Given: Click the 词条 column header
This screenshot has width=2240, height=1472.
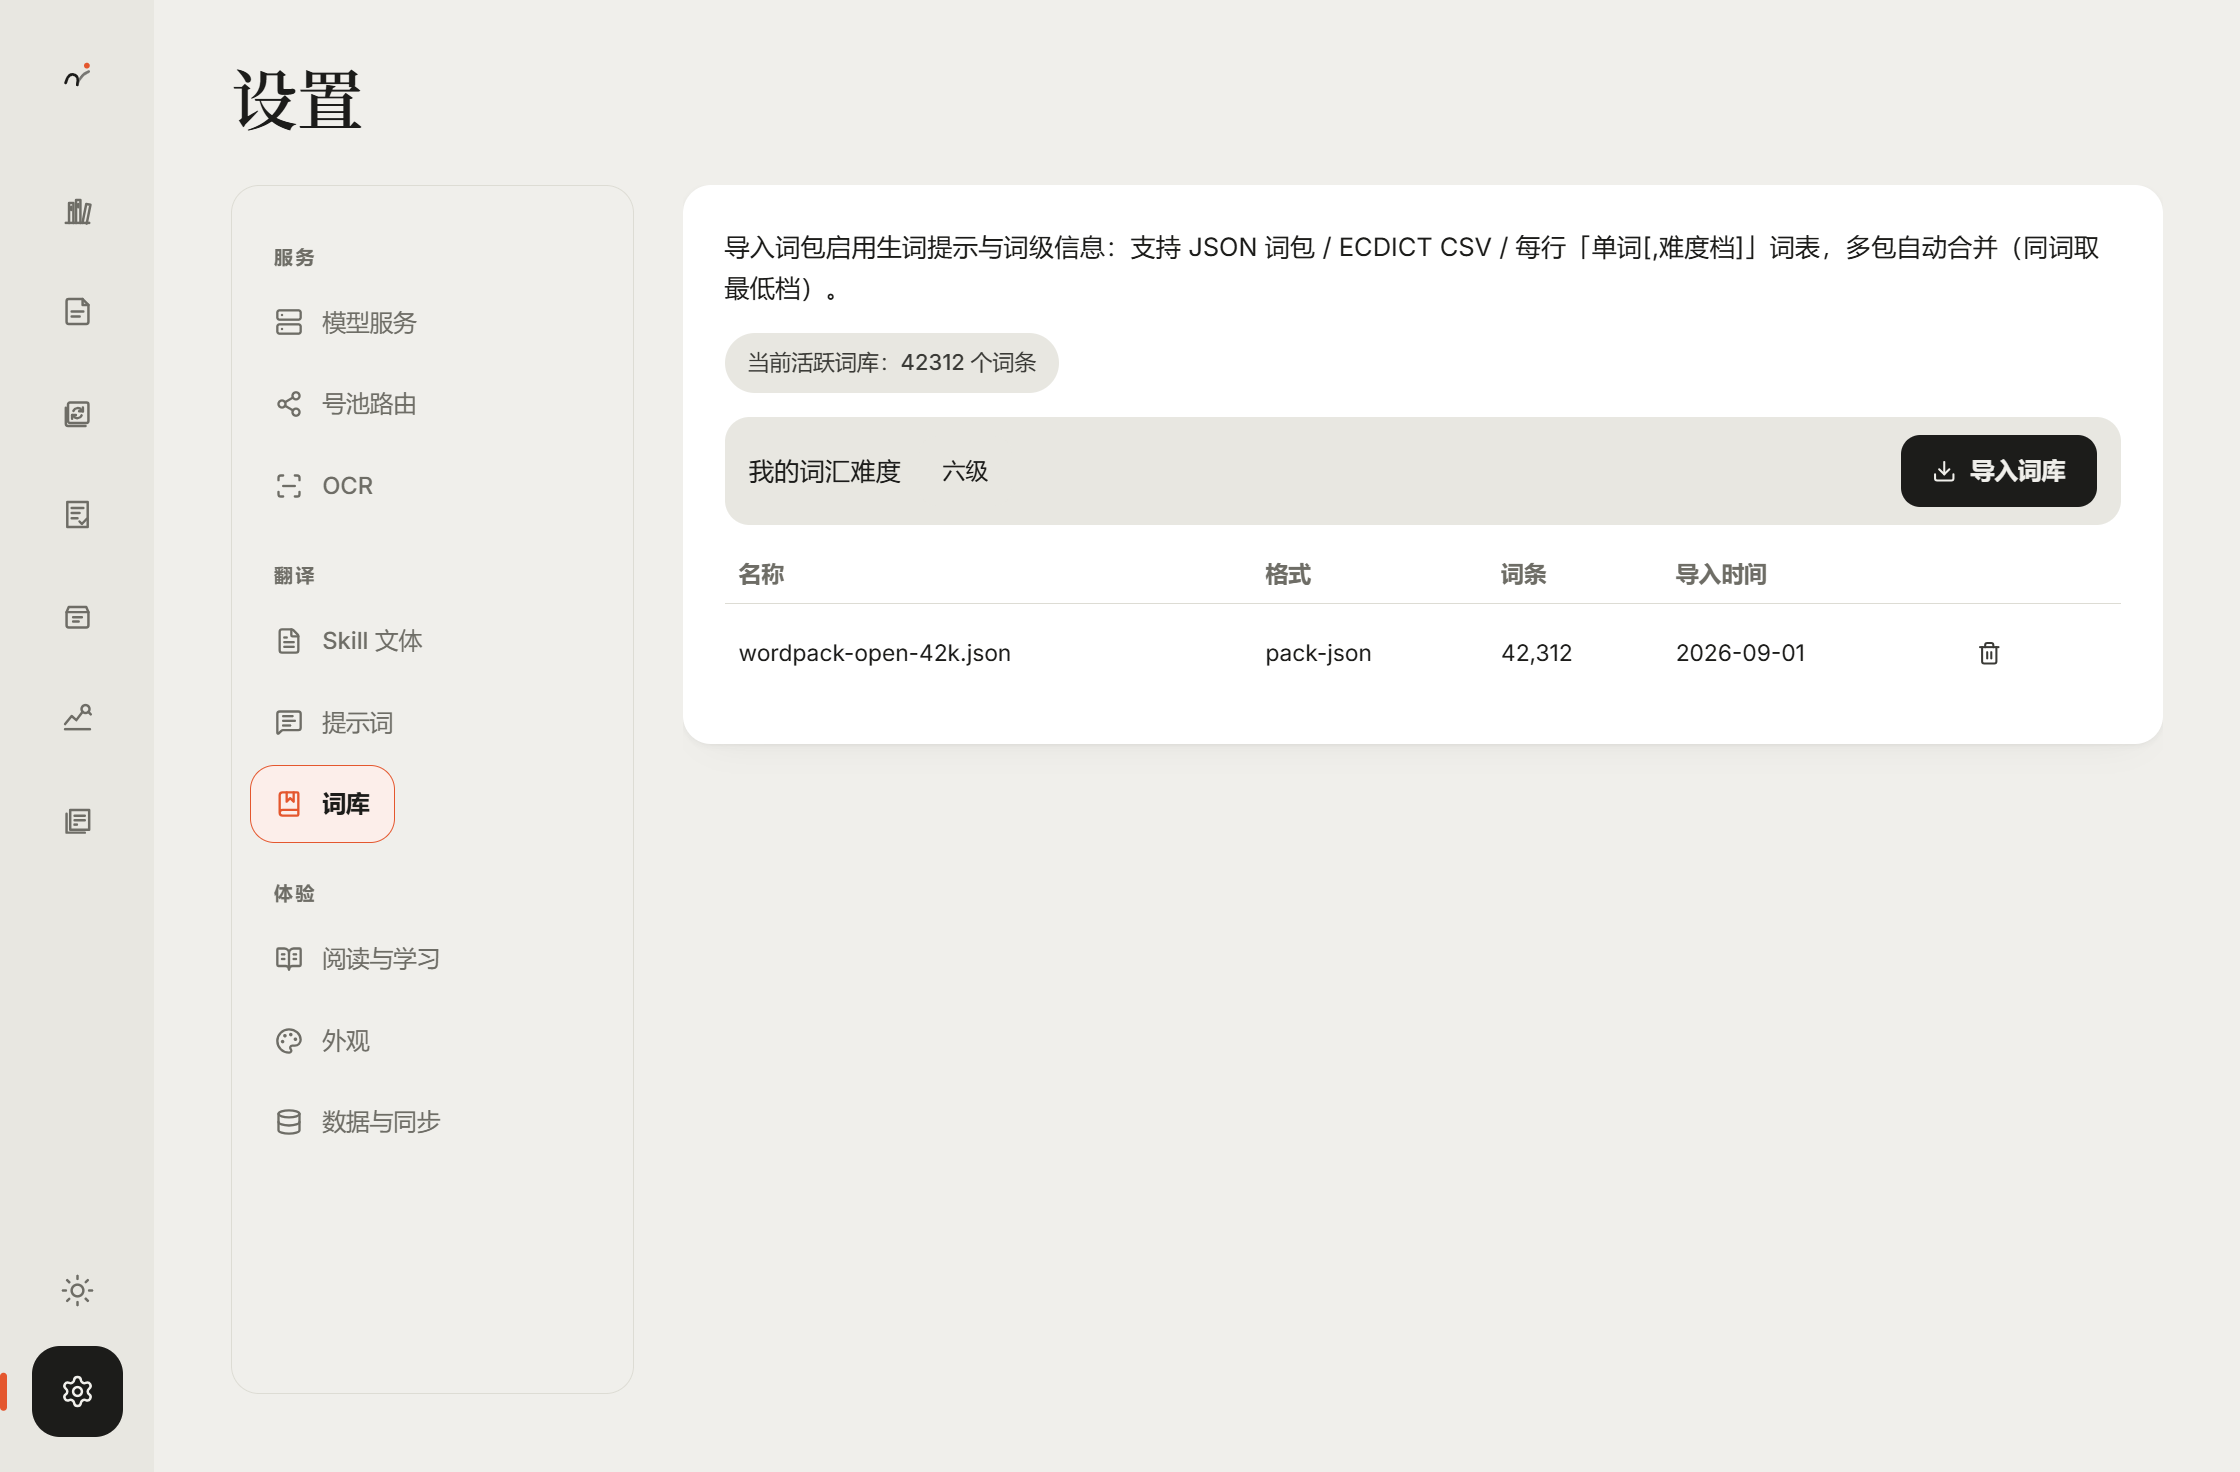Looking at the screenshot, I should click(x=1524, y=574).
